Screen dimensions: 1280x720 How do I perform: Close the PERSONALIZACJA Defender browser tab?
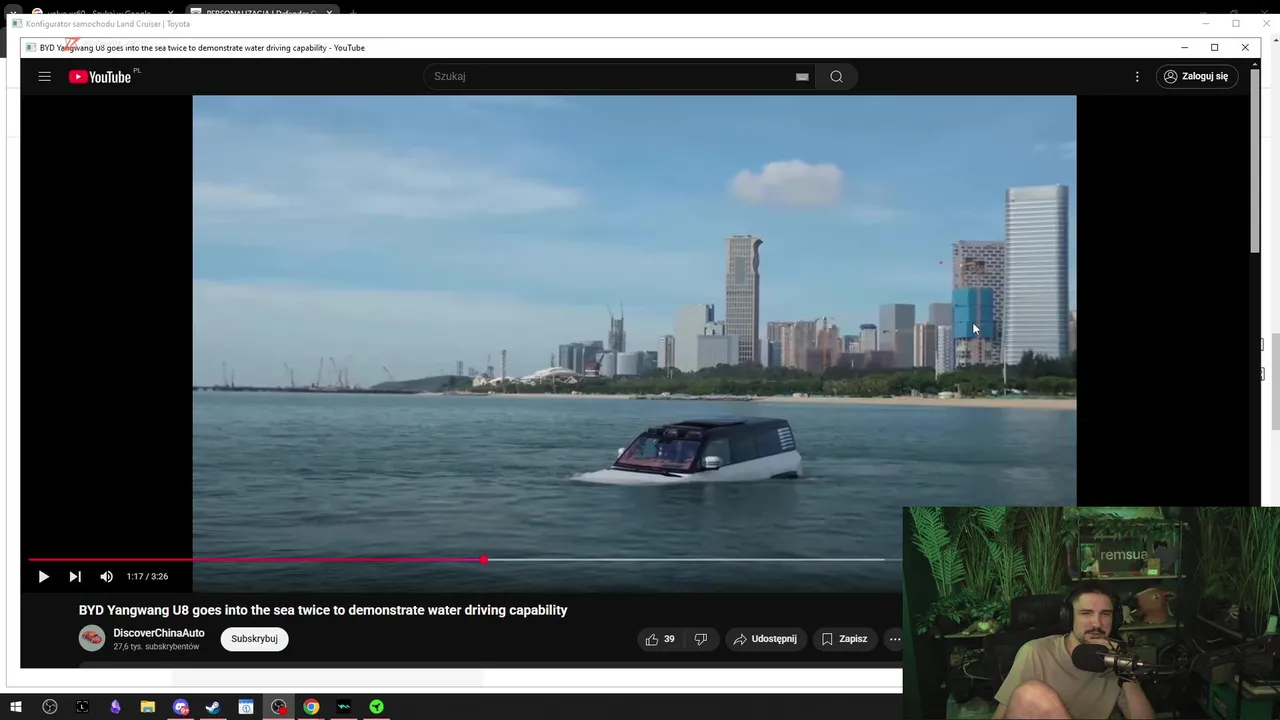[328, 13]
